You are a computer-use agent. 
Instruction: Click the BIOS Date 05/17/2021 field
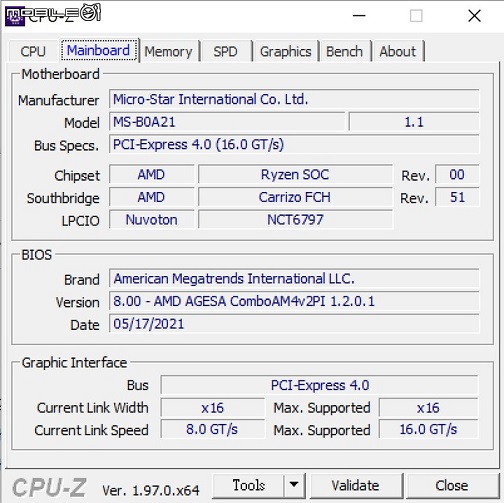pyautogui.click(x=294, y=324)
